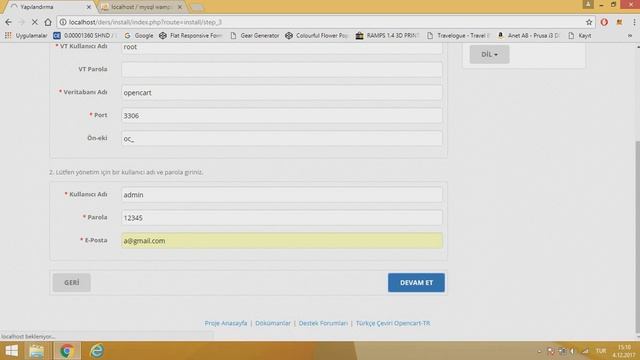Open a new browser tab

pos(197,7)
